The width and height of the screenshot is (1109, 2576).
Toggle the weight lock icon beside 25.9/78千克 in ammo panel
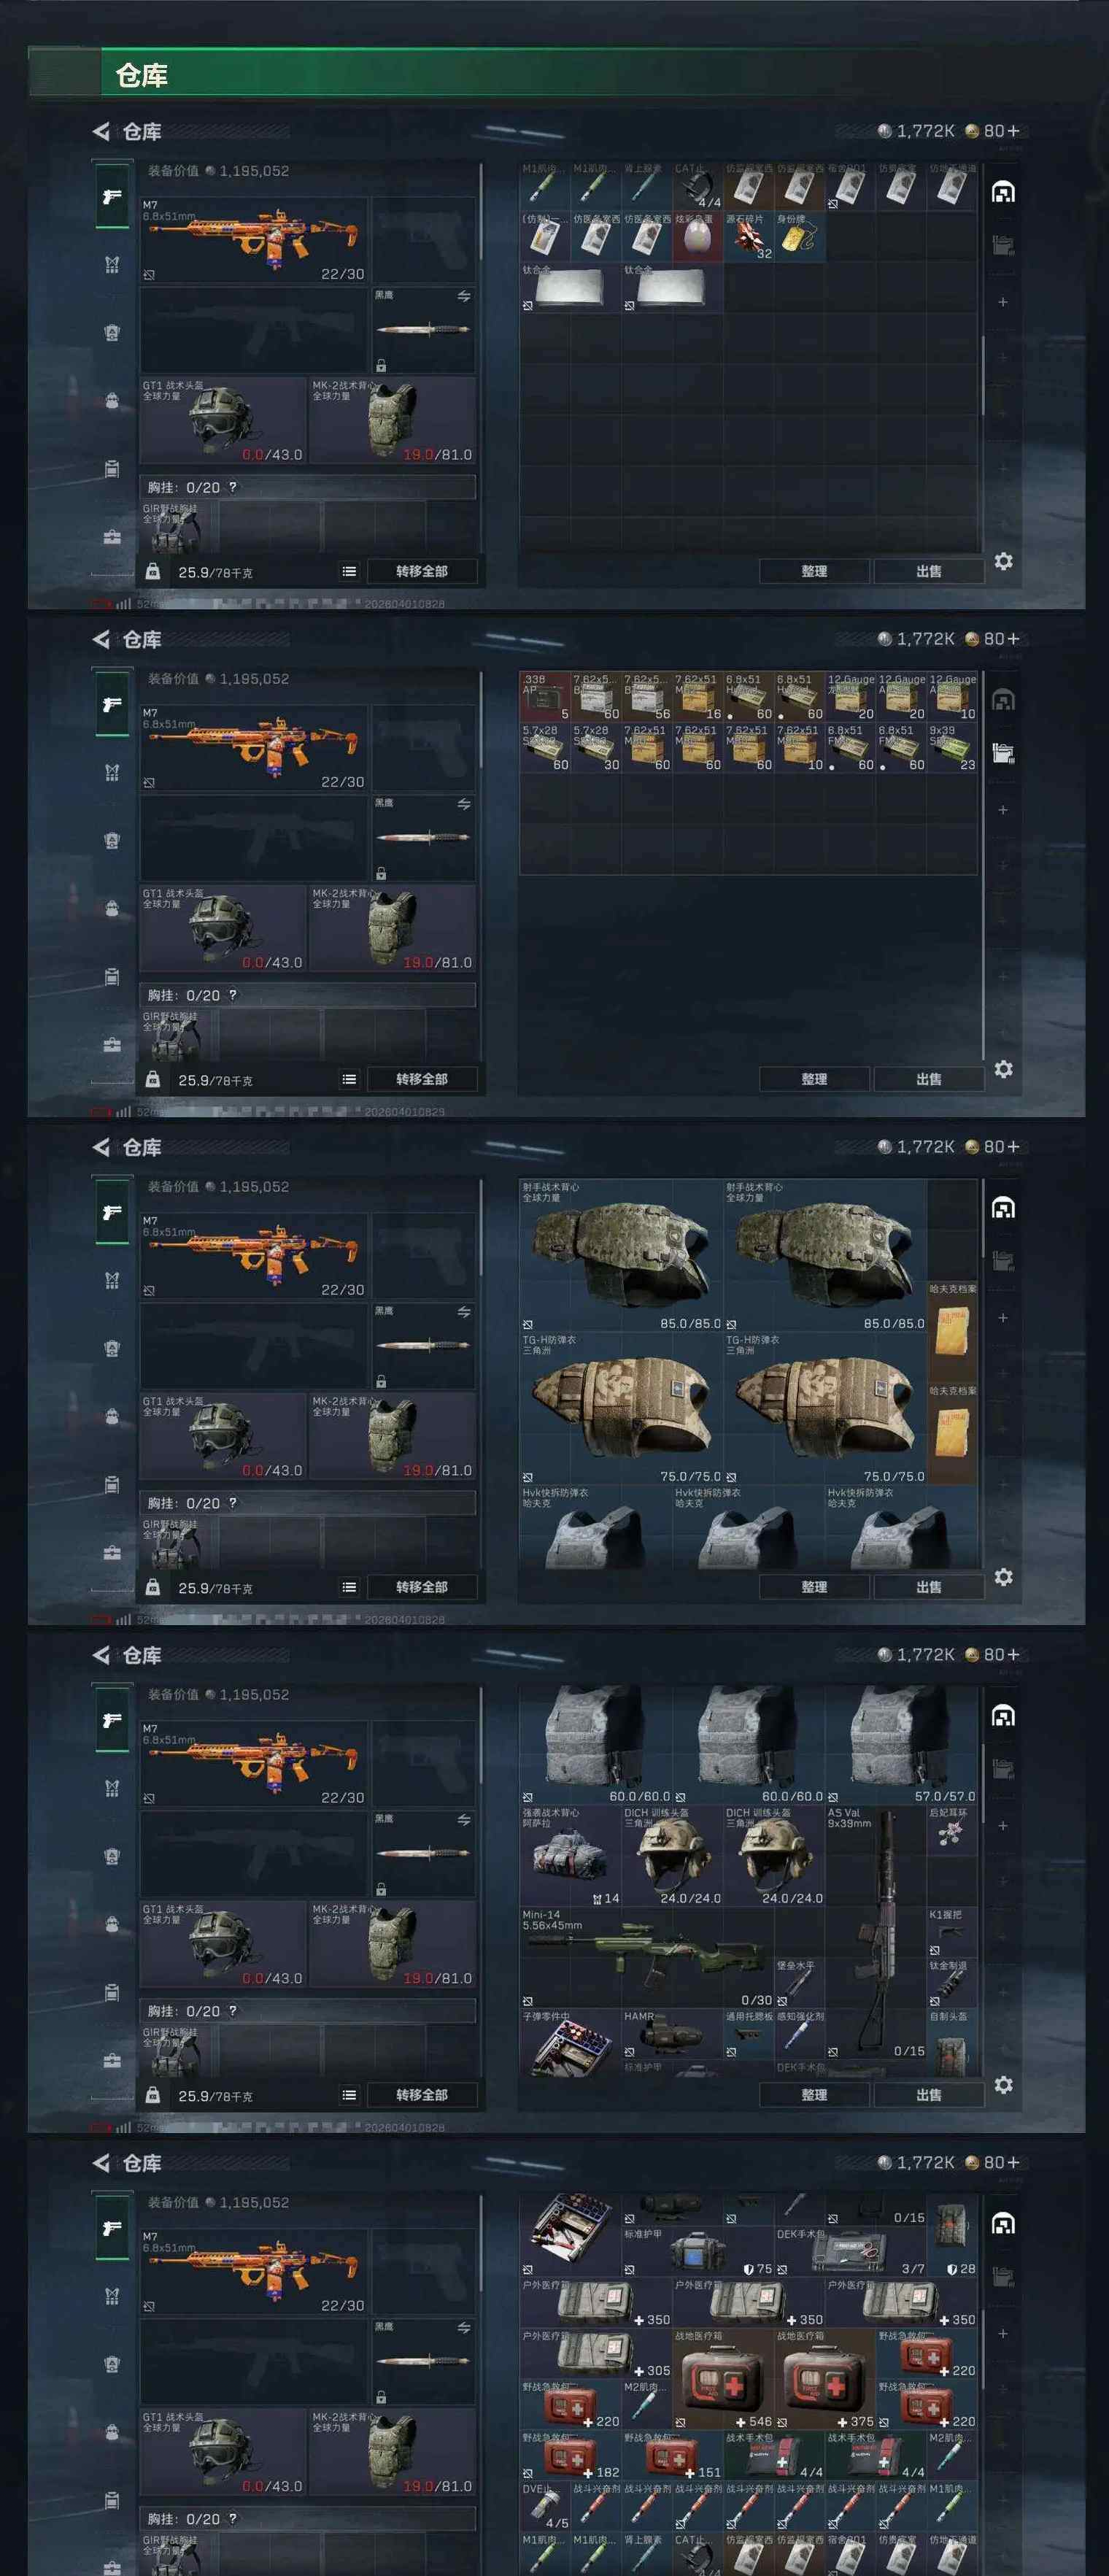(153, 1079)
